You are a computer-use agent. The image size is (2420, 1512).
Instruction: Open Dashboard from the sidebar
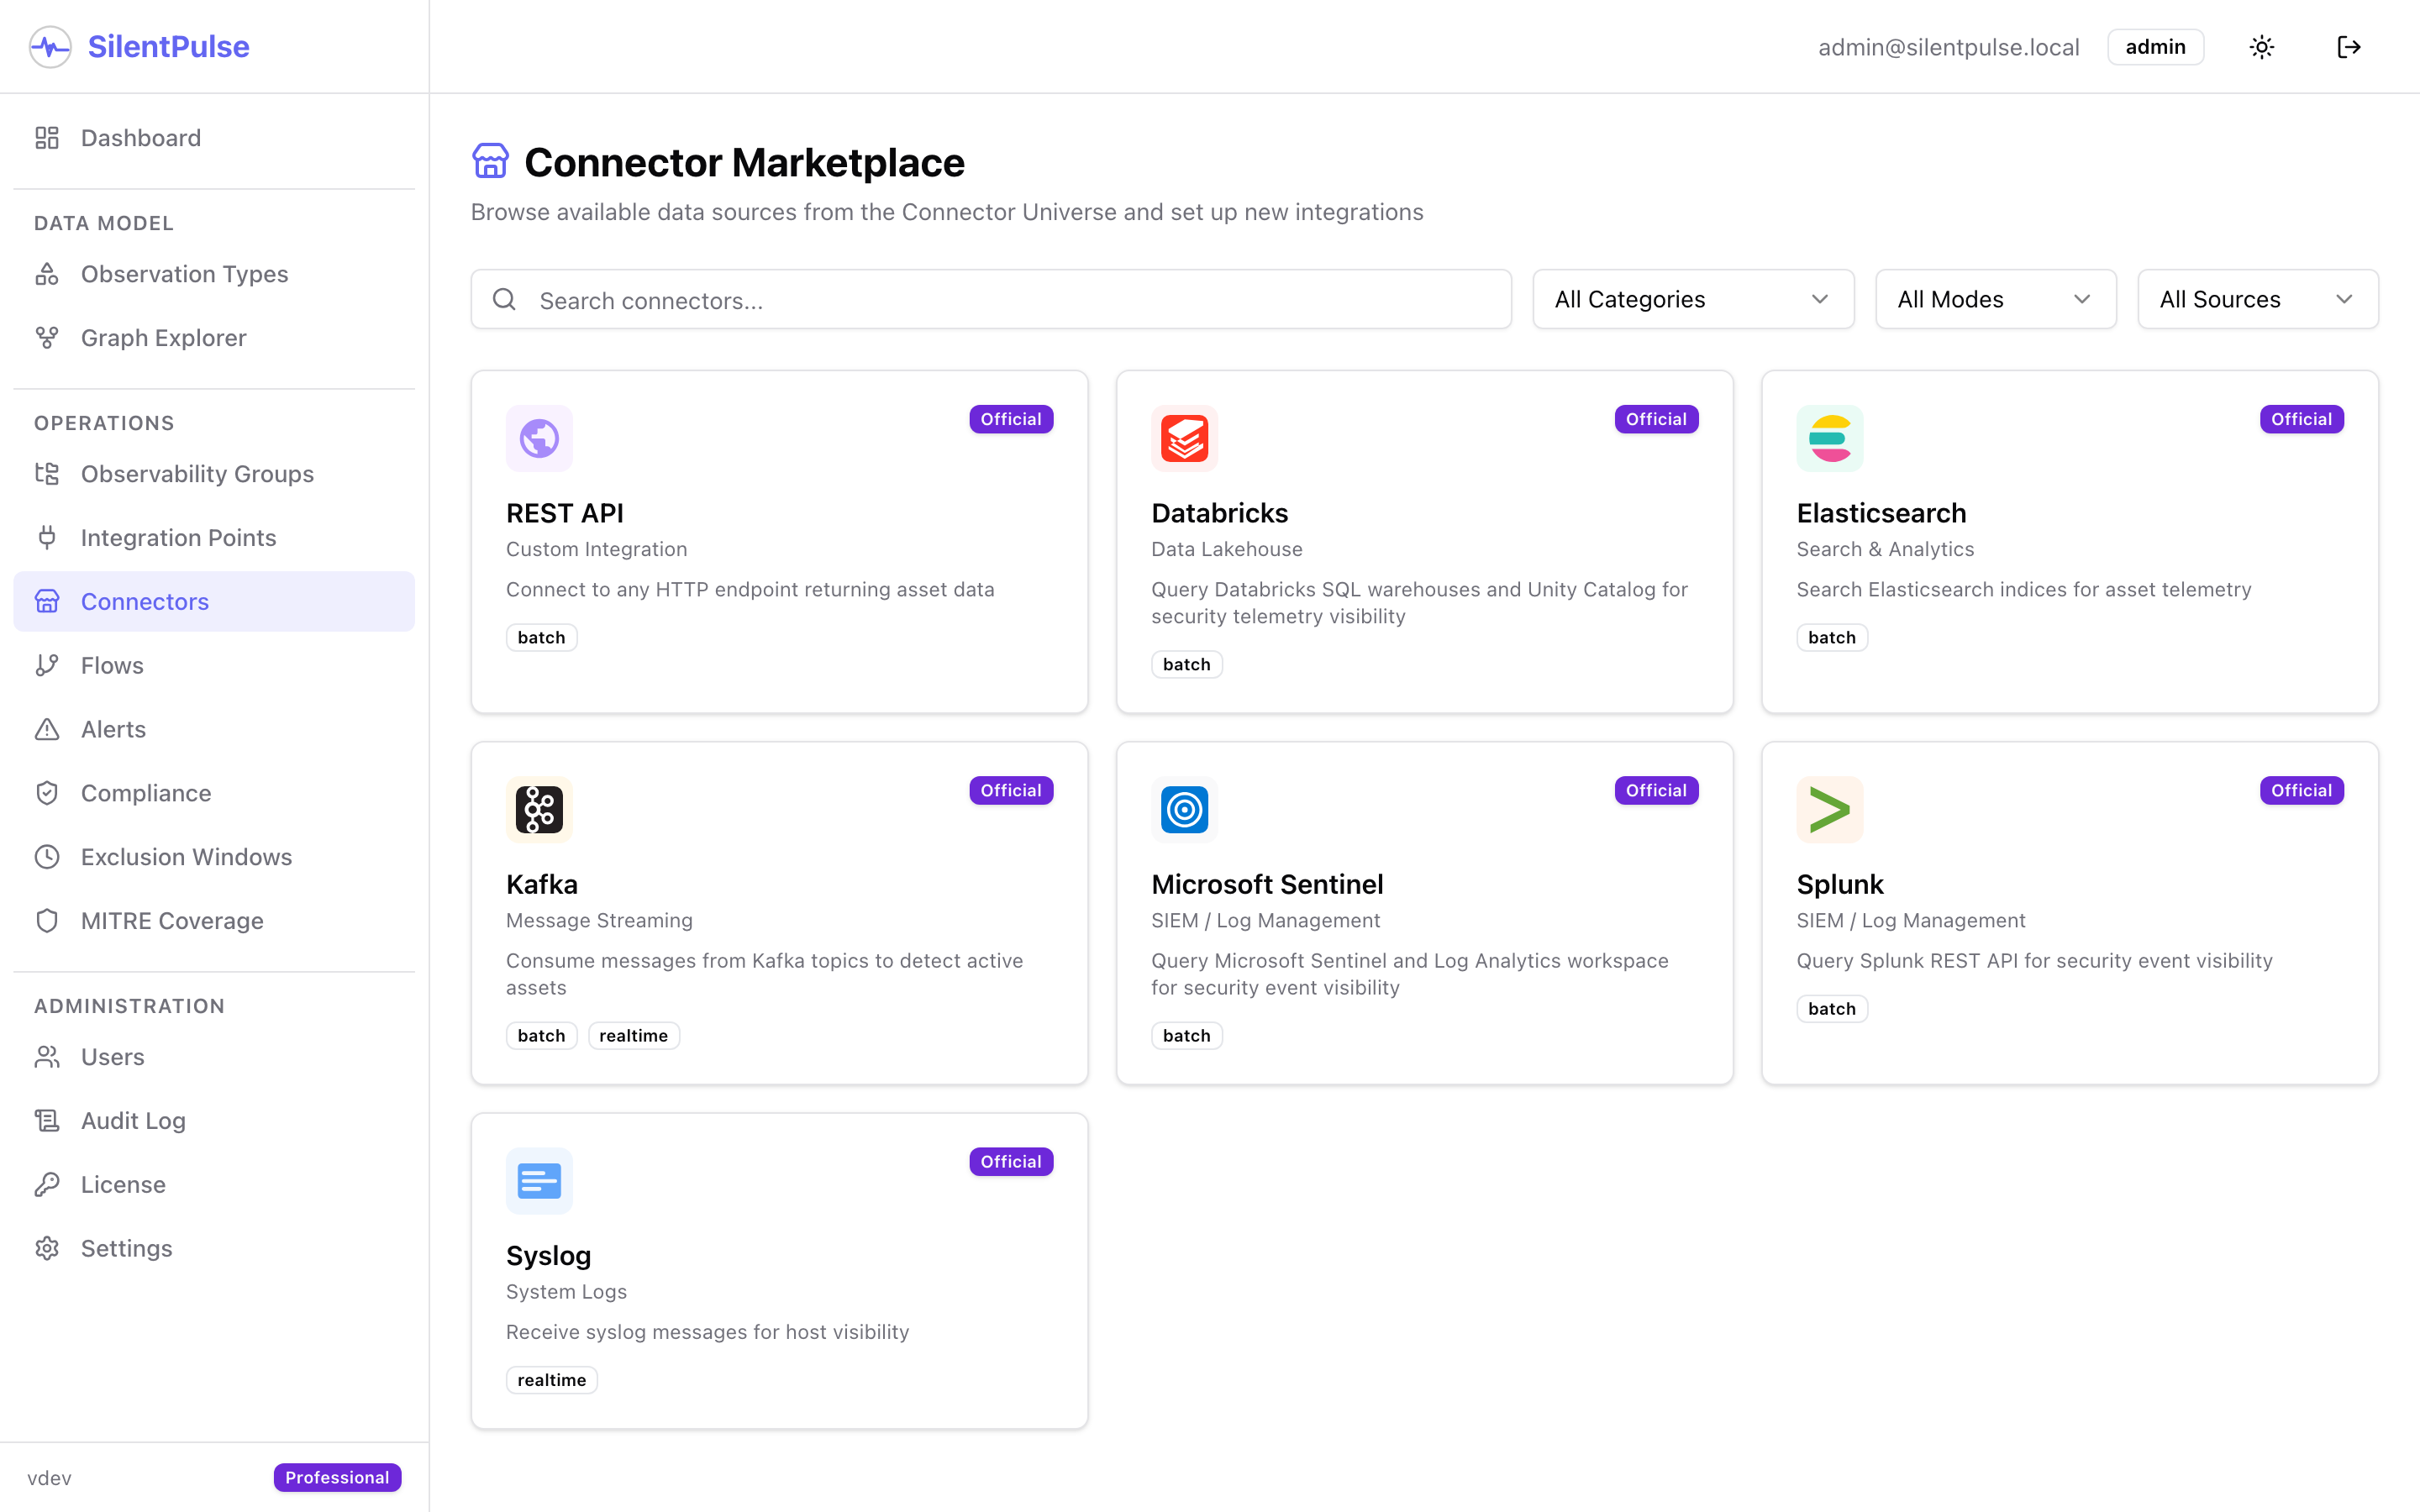pyautogui.click(x=214, y=138)
